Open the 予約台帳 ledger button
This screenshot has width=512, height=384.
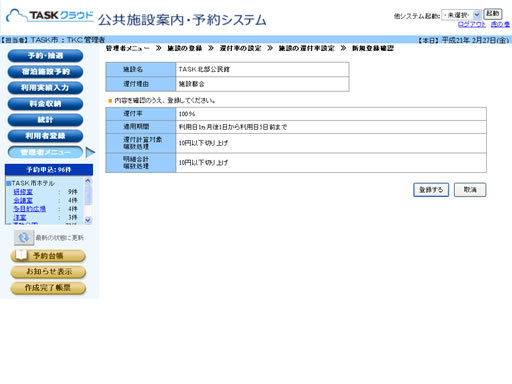pyautogui.click(x=48, y=256)
